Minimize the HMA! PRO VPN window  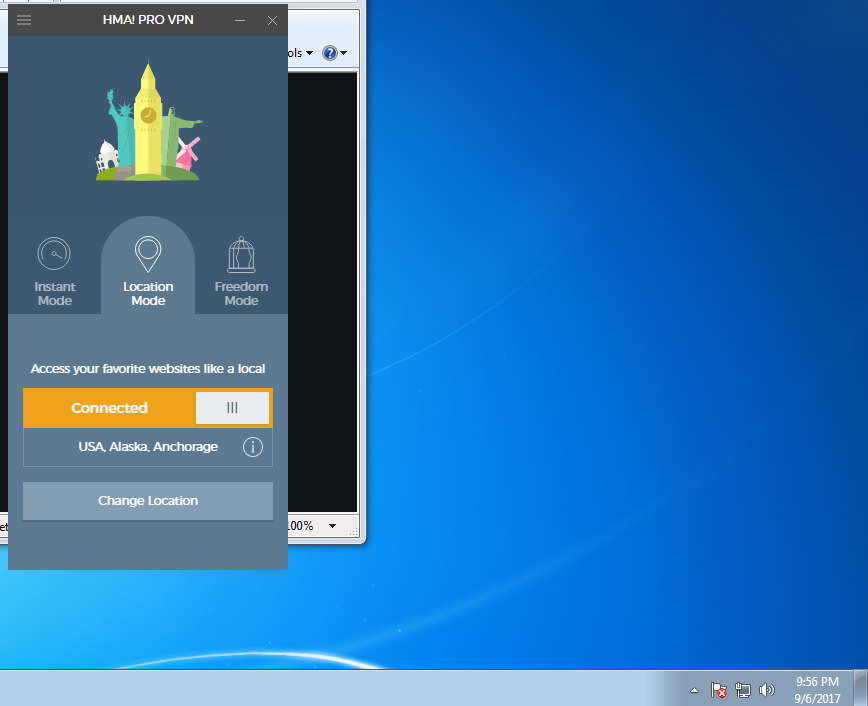240,20
